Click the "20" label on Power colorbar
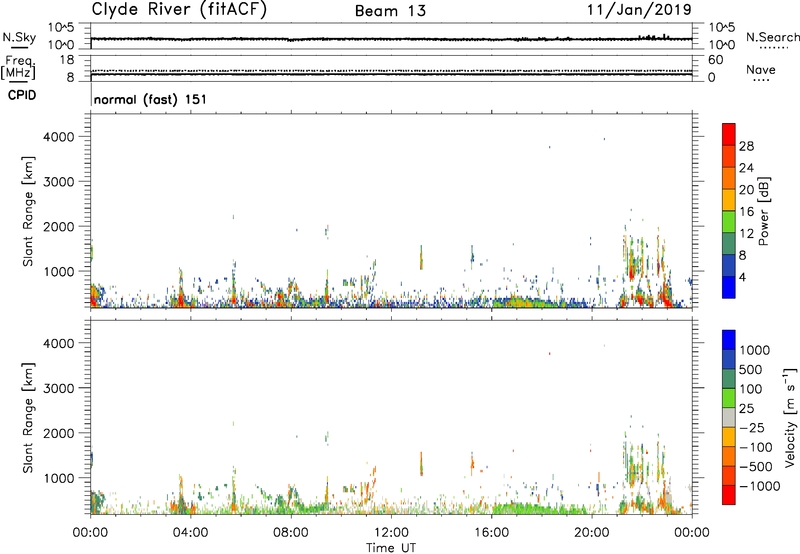The image size is (800, 554). click(x=746, y=190)
